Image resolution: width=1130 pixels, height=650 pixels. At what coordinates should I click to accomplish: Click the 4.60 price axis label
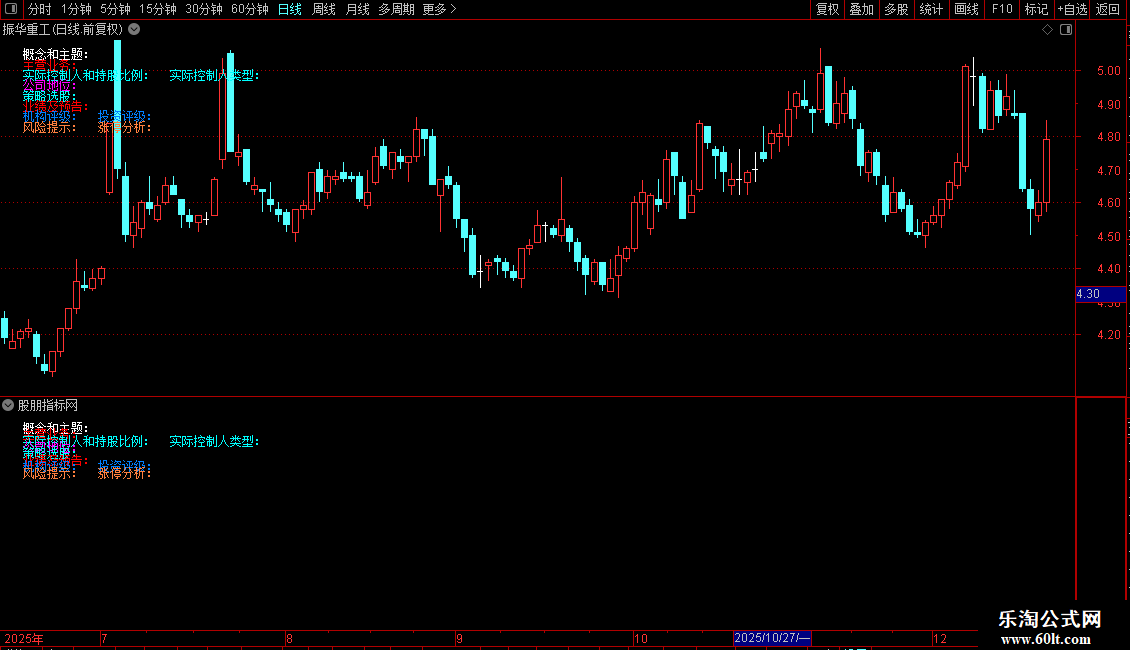tap(1108, 202)
